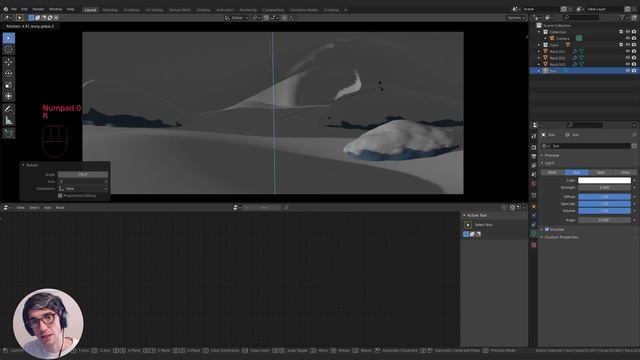Toggle the Shadow checkbox

pyautogui.click(x=547, y=229)
